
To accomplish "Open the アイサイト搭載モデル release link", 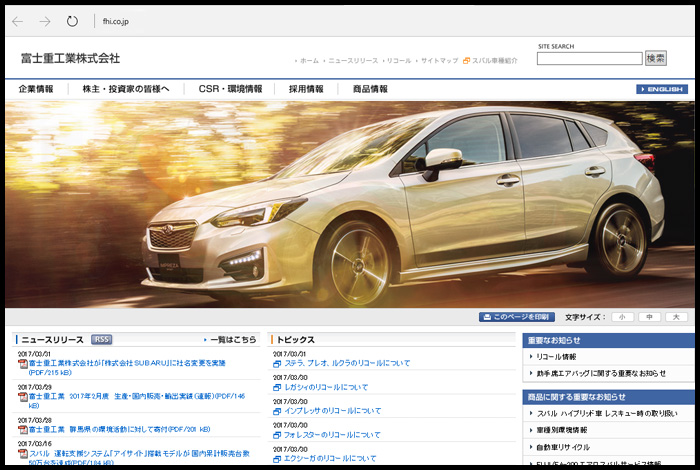I will (x=139, y=458).
